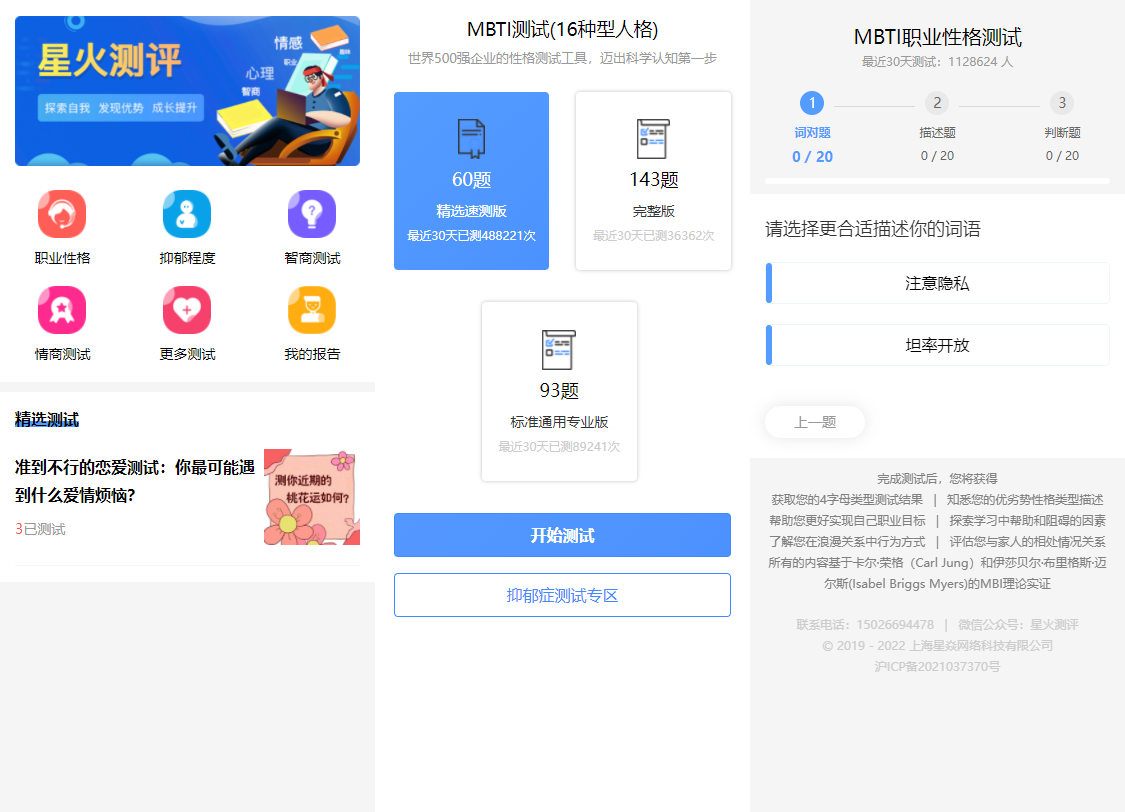Click the document icon on 60题 card
1125x812 pixels.
pyautogui.click(x=471, y=138)
